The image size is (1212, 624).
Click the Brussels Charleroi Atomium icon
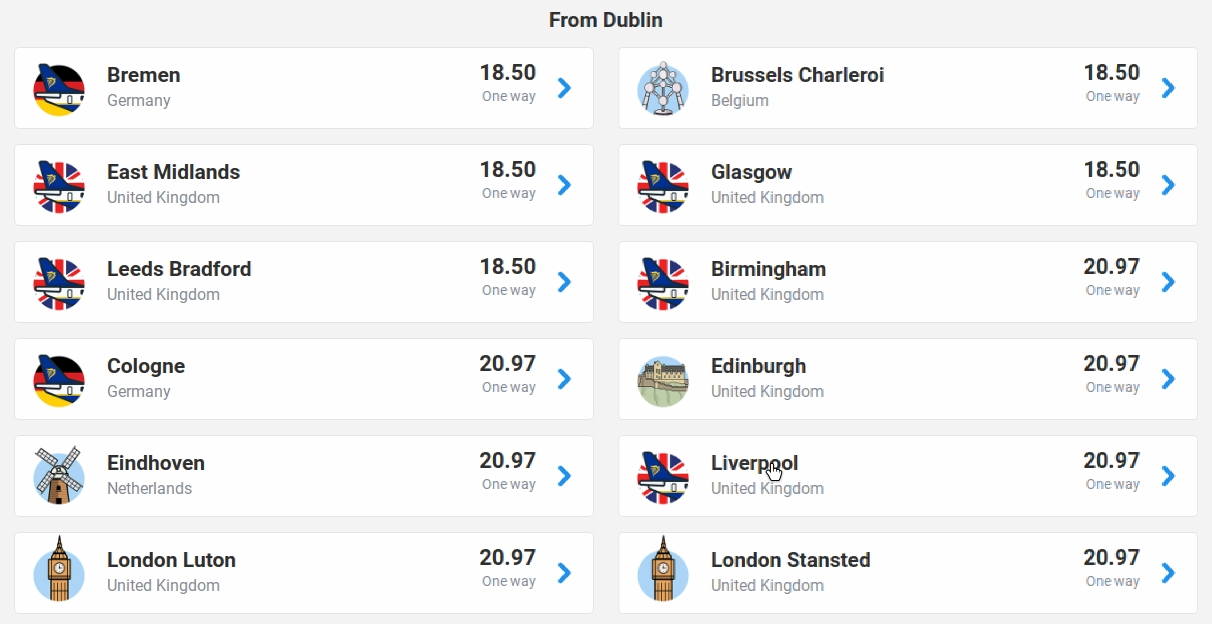663,89
